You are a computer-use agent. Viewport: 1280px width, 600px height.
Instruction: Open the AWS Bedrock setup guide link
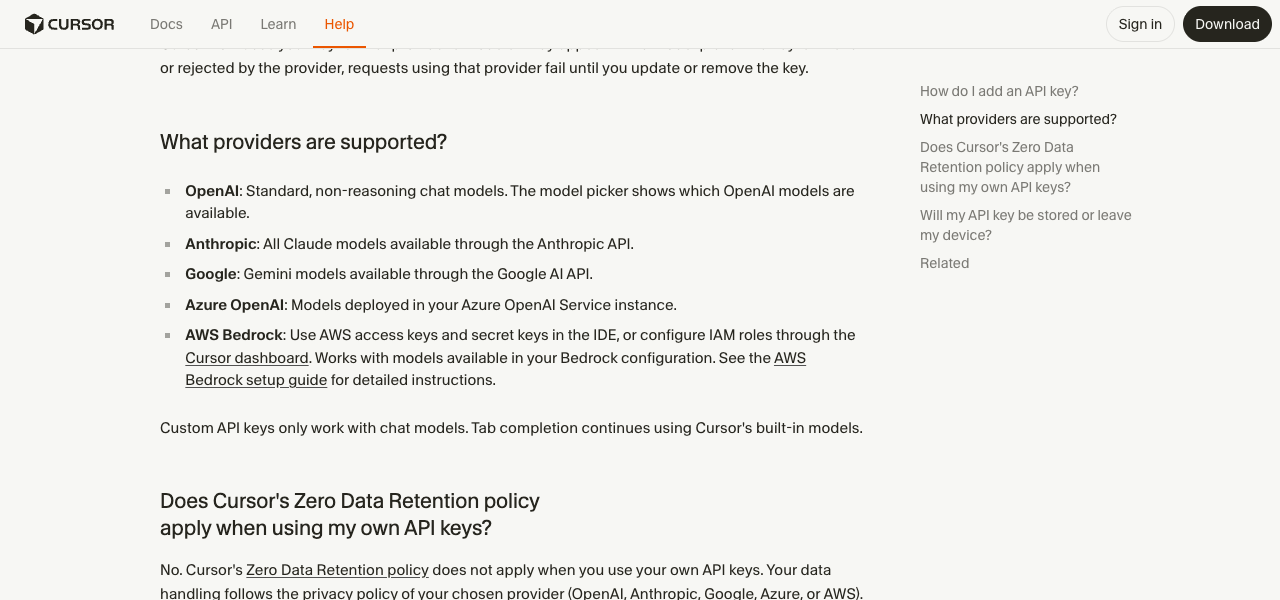click(495, 369)
